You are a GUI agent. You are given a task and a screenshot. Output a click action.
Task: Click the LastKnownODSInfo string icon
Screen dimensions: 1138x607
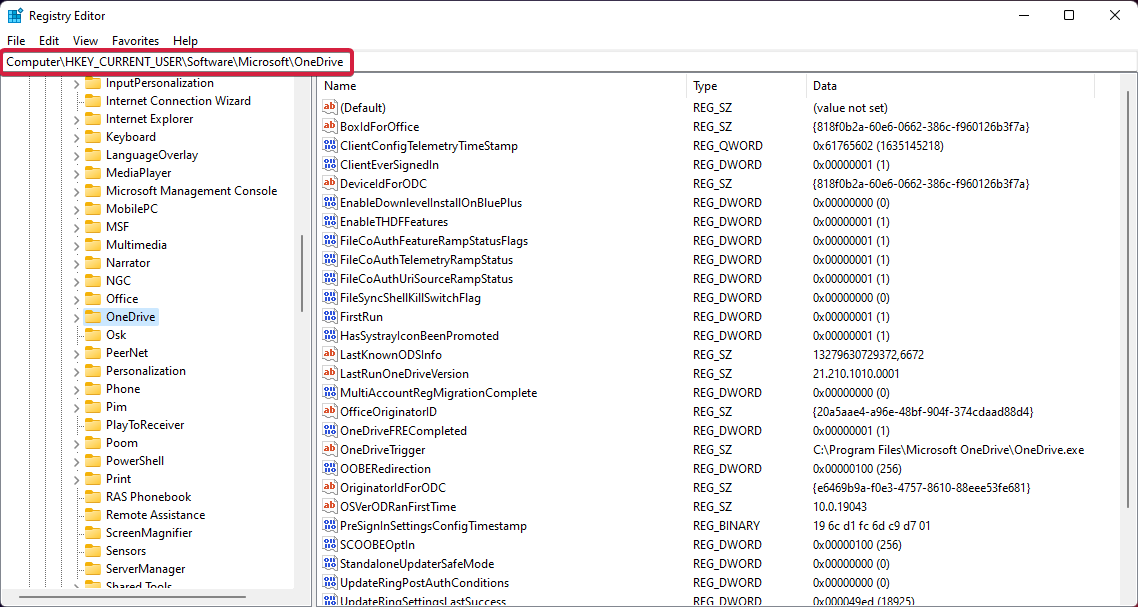(330, 354)
